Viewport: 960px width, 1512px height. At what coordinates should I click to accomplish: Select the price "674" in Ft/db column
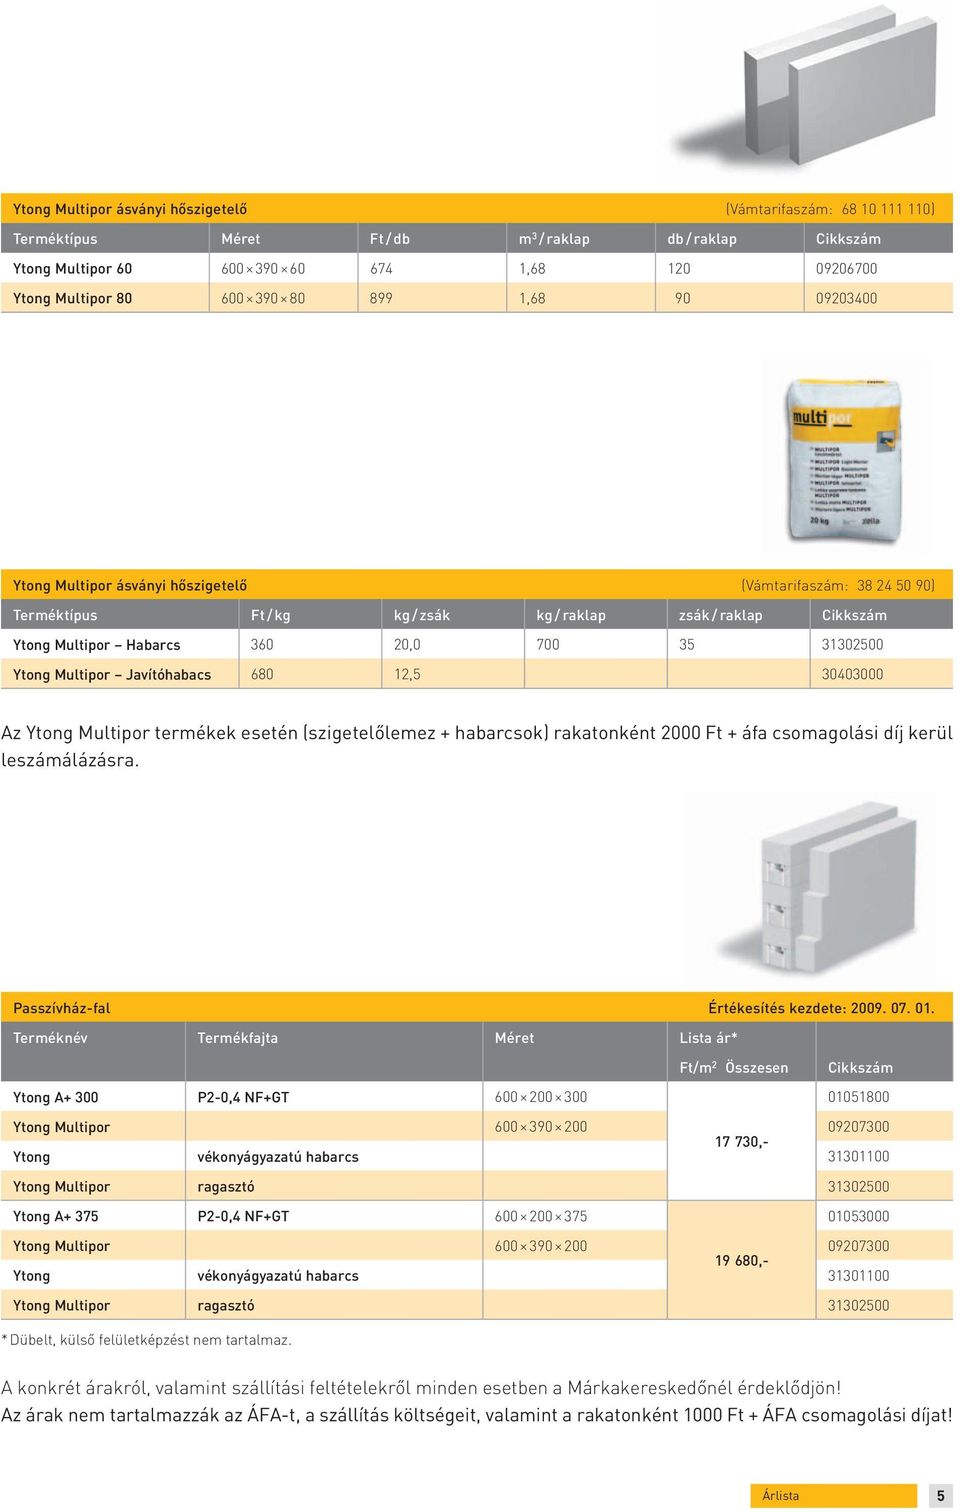pos(381,268)
